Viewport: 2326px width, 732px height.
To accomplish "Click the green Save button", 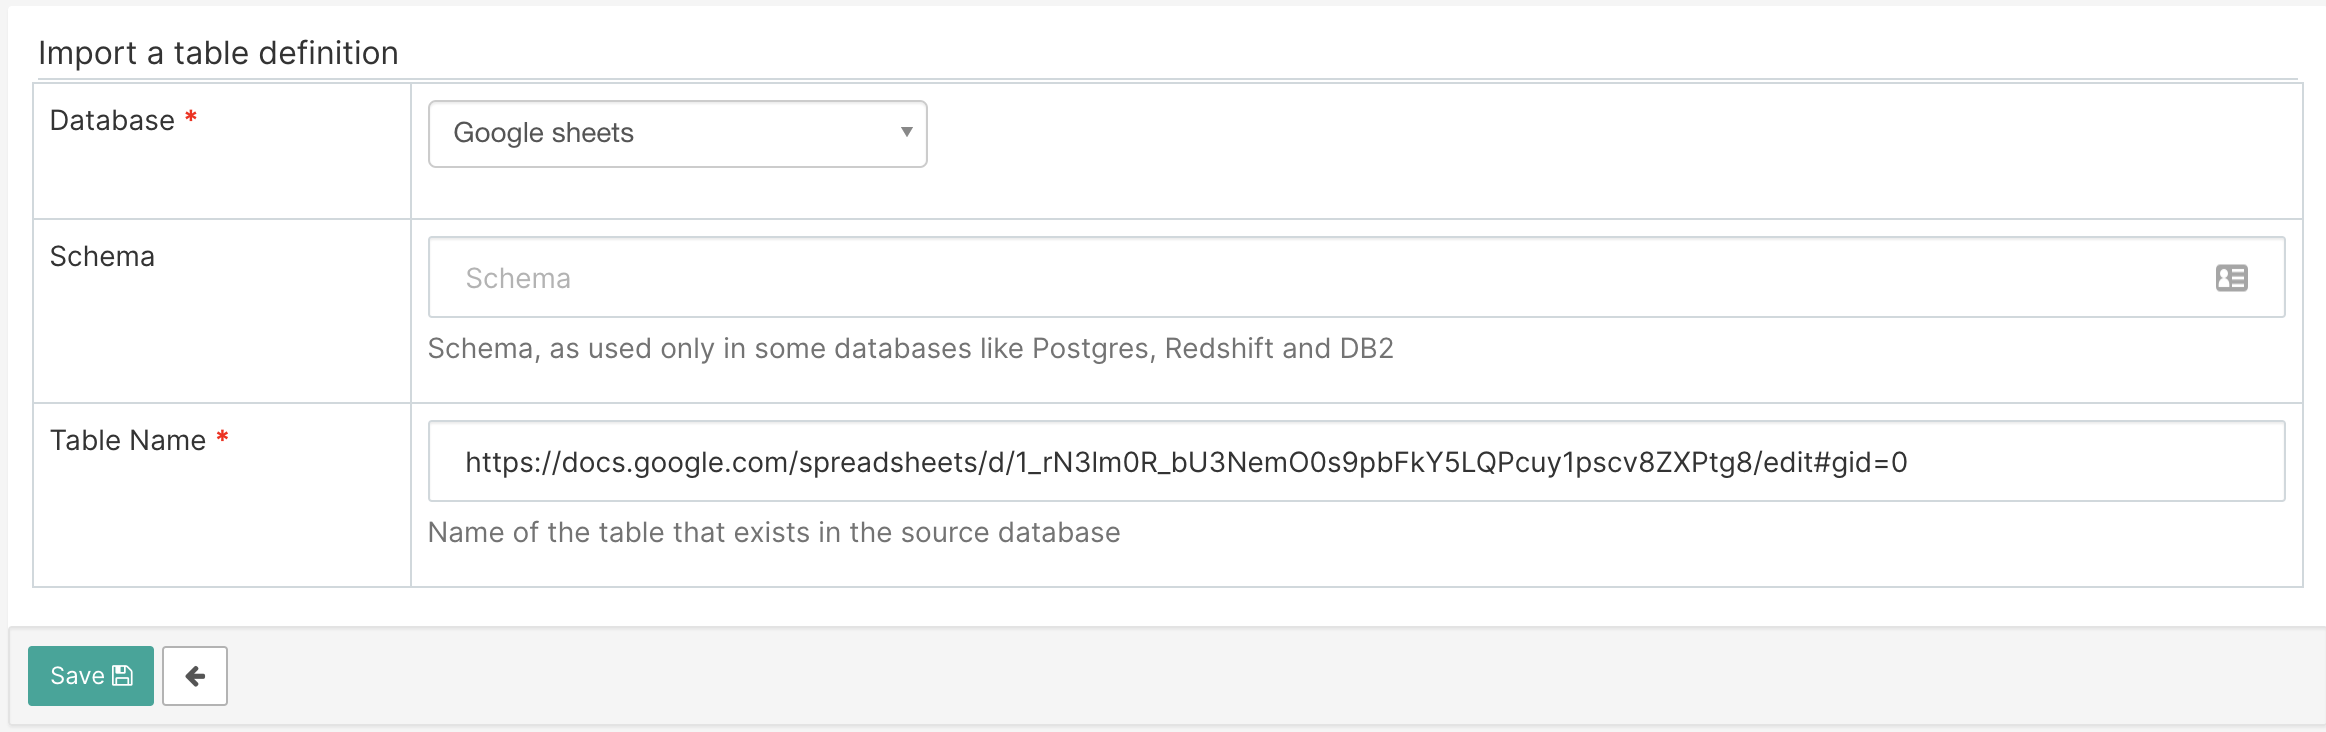I will [x=91, y=676].
